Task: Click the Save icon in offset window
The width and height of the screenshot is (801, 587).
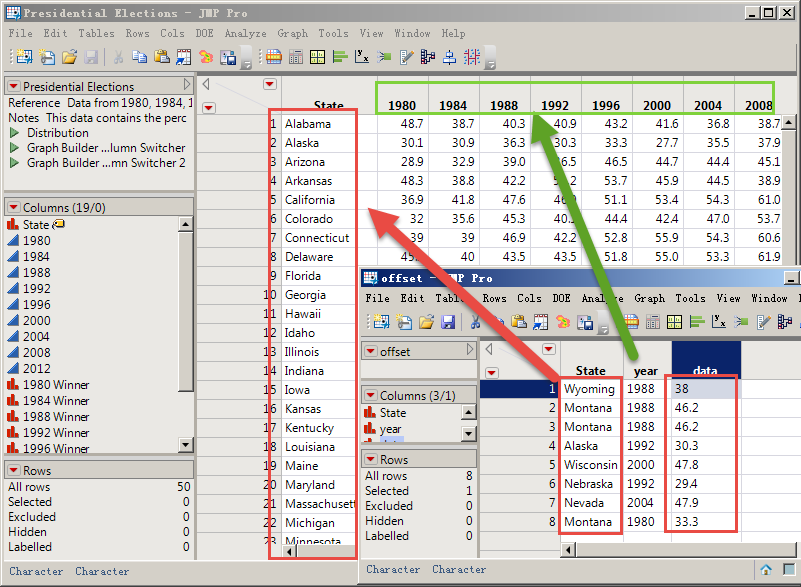Action: click(449, 321)
